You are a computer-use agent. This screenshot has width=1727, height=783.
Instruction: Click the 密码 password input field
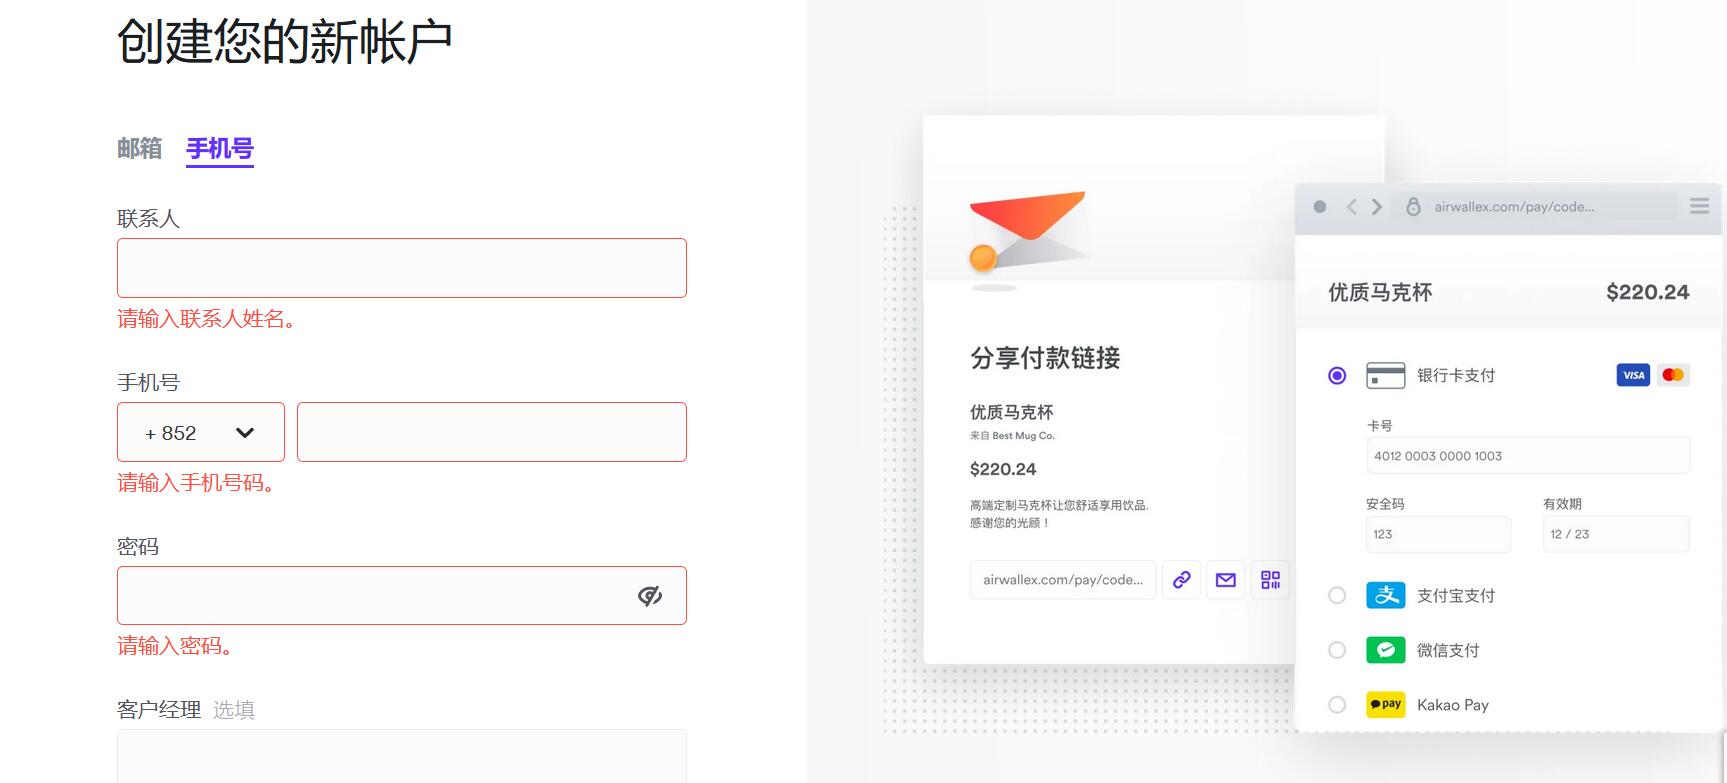(402, 596)
